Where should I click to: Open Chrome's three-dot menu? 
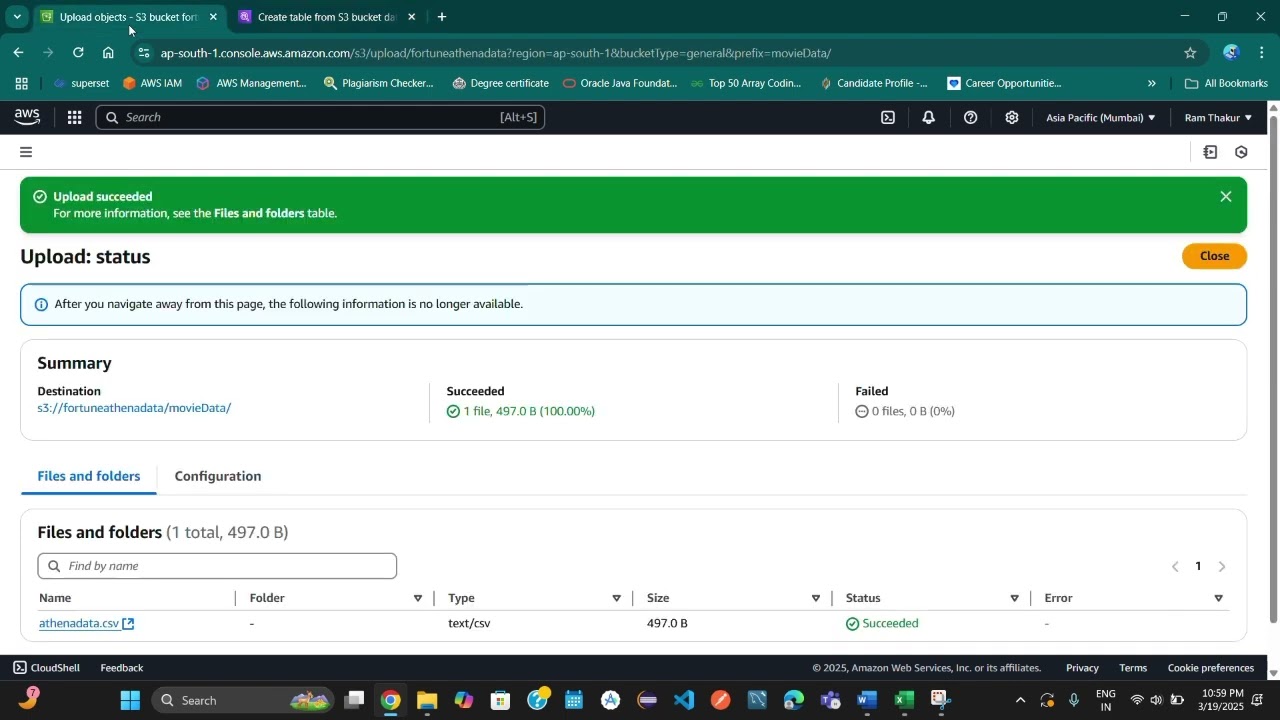point(1262,53)
